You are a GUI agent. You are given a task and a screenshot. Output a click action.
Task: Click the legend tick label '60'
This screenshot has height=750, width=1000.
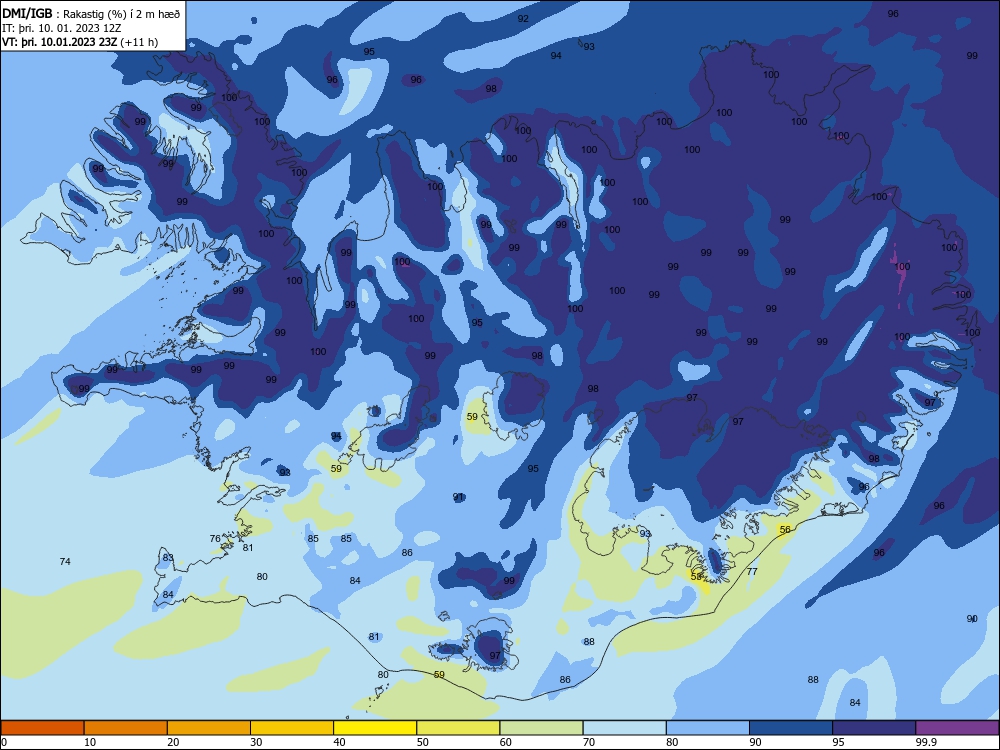(x=505, y=742)
